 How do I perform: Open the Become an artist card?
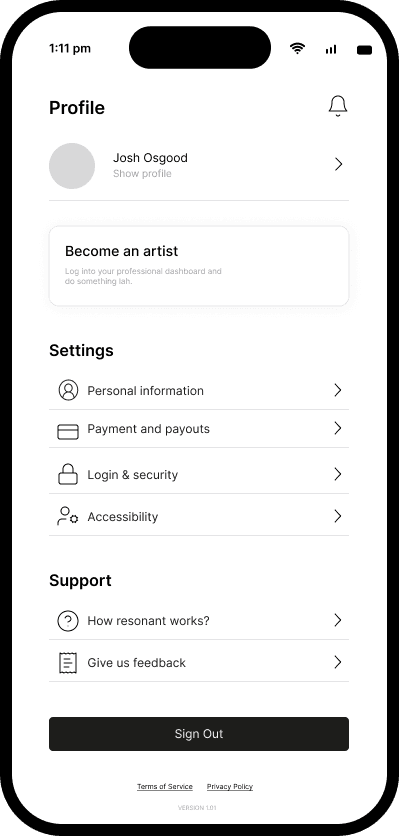pos(199,266)
